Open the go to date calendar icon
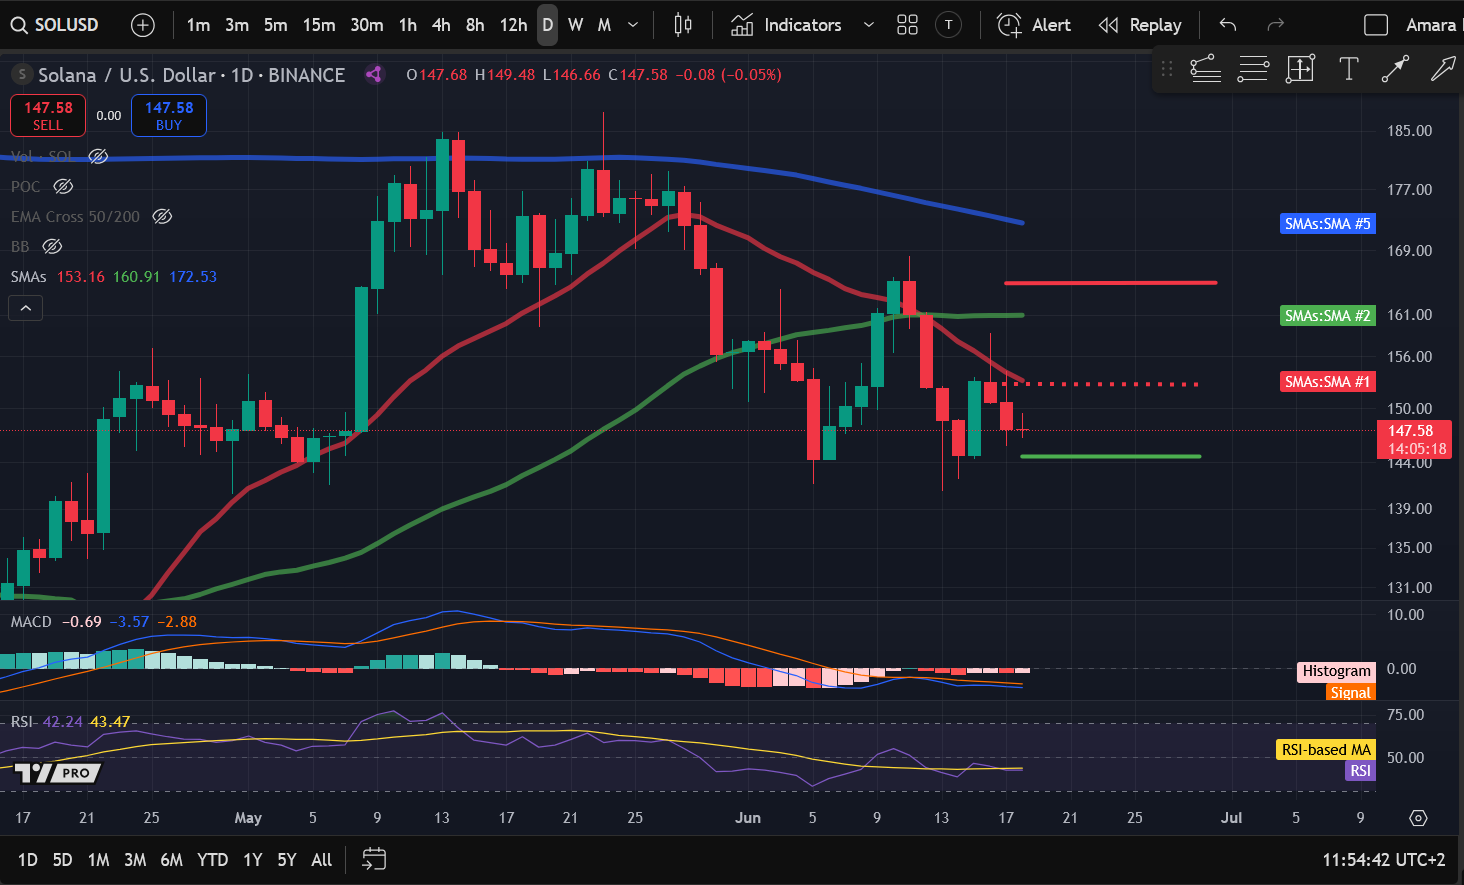 tap(374, 859)
